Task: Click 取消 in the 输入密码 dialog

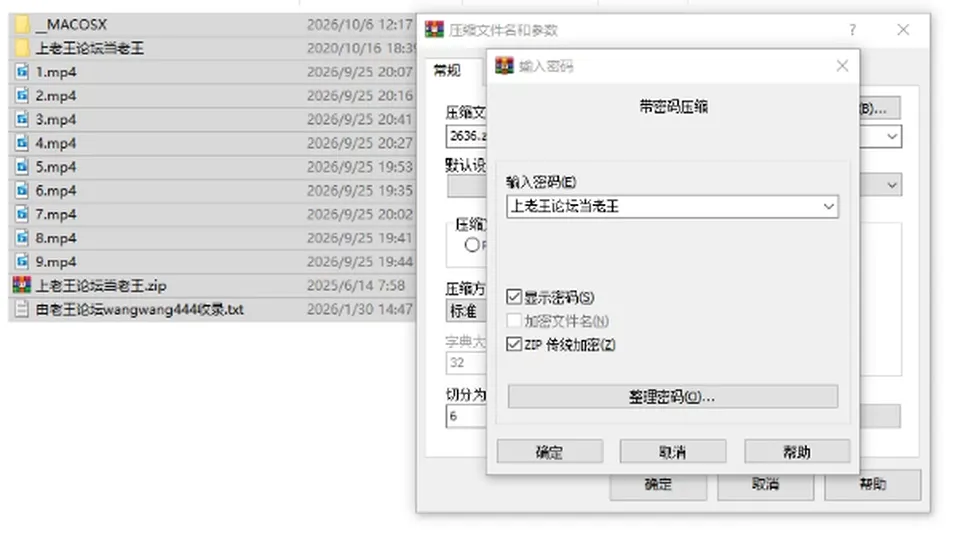Action: coord(673,452)
